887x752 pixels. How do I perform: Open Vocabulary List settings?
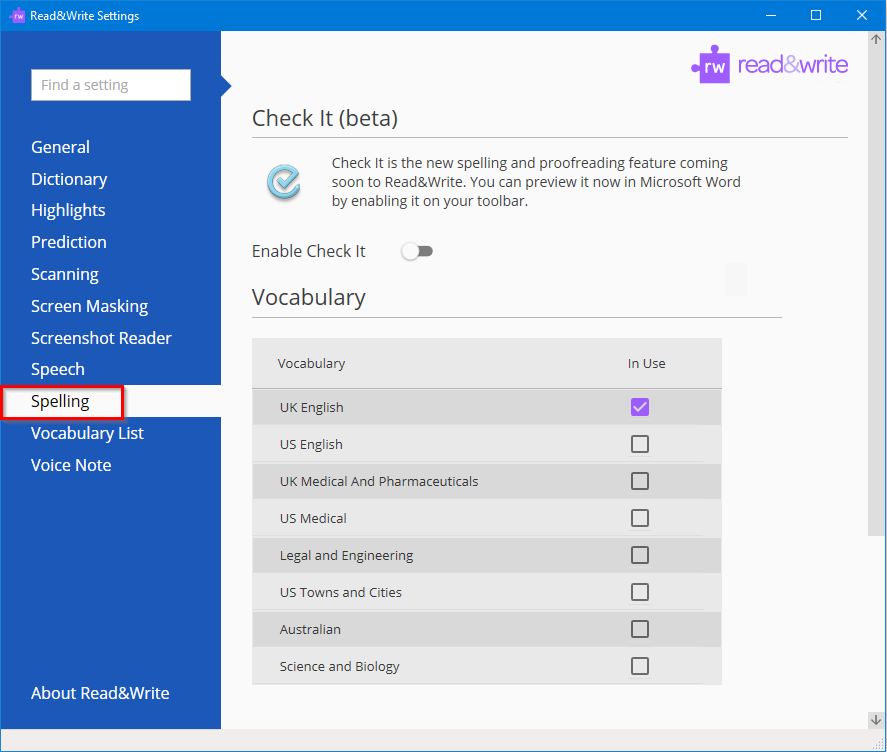tap(87, 433)
